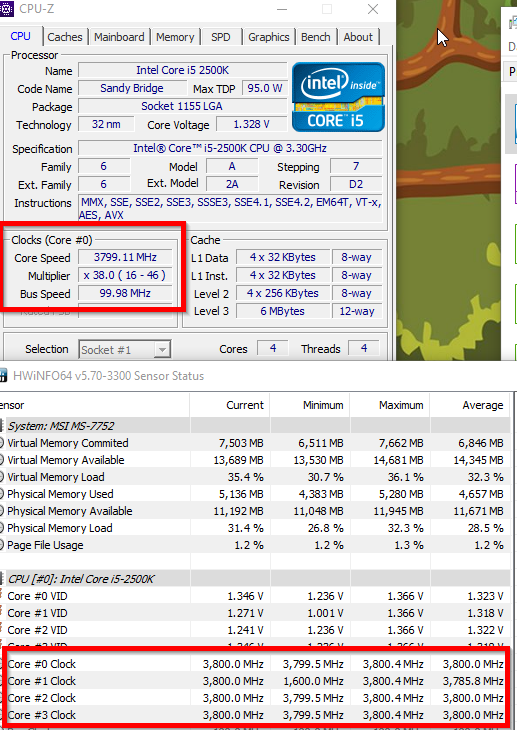Click the processor name Intel Core i5 2500K
Image resolution: width=517 pixels, height=730 pixels.
point(183,70)
